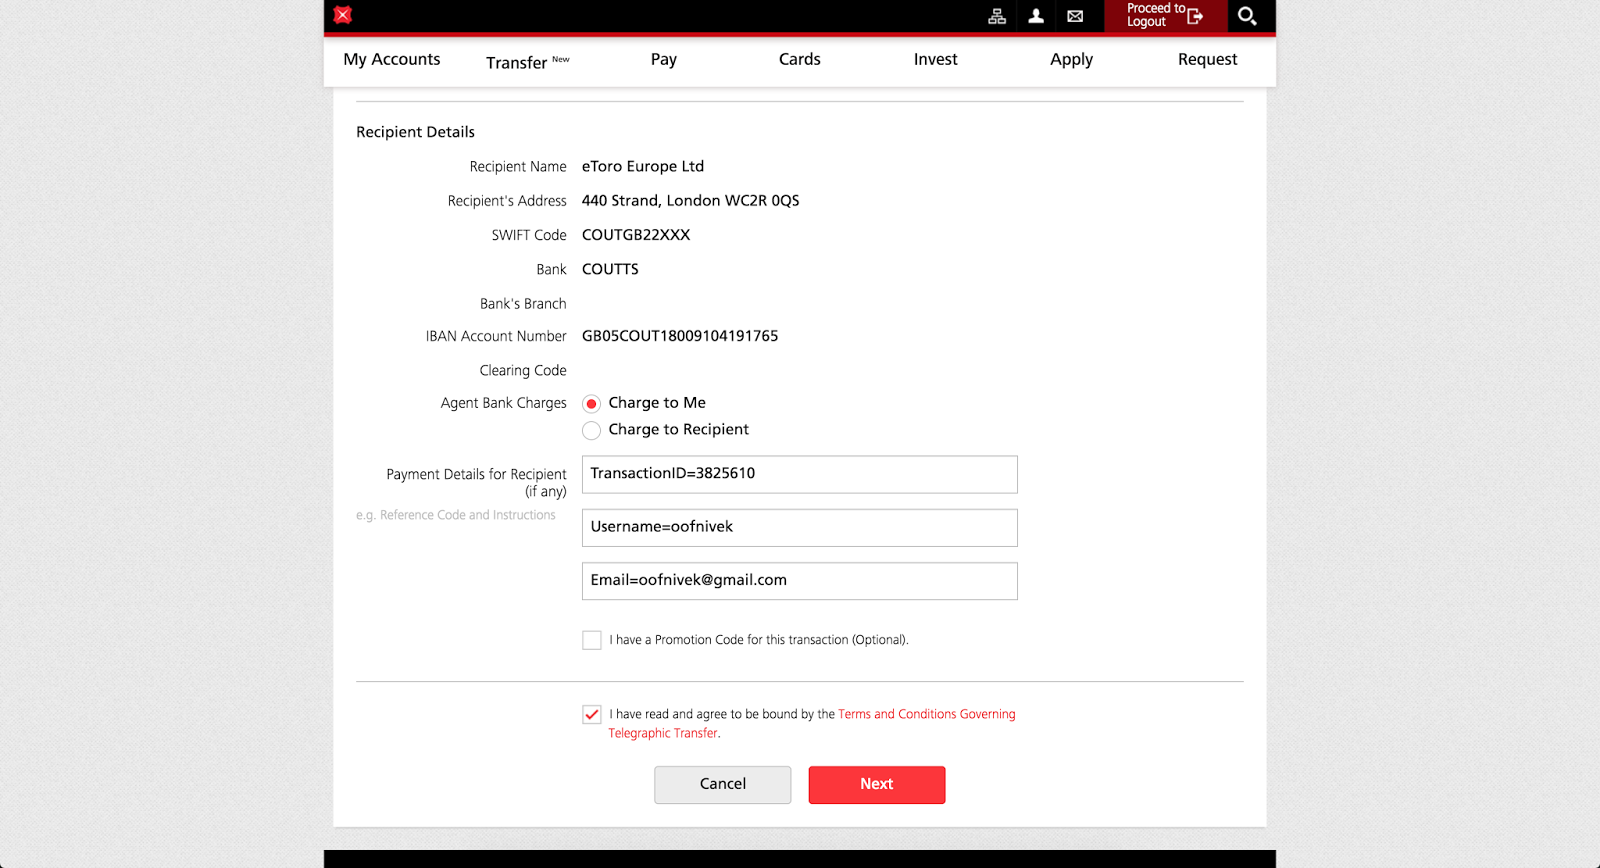
Task: Open the Cards menu
Action: [800, 60]
